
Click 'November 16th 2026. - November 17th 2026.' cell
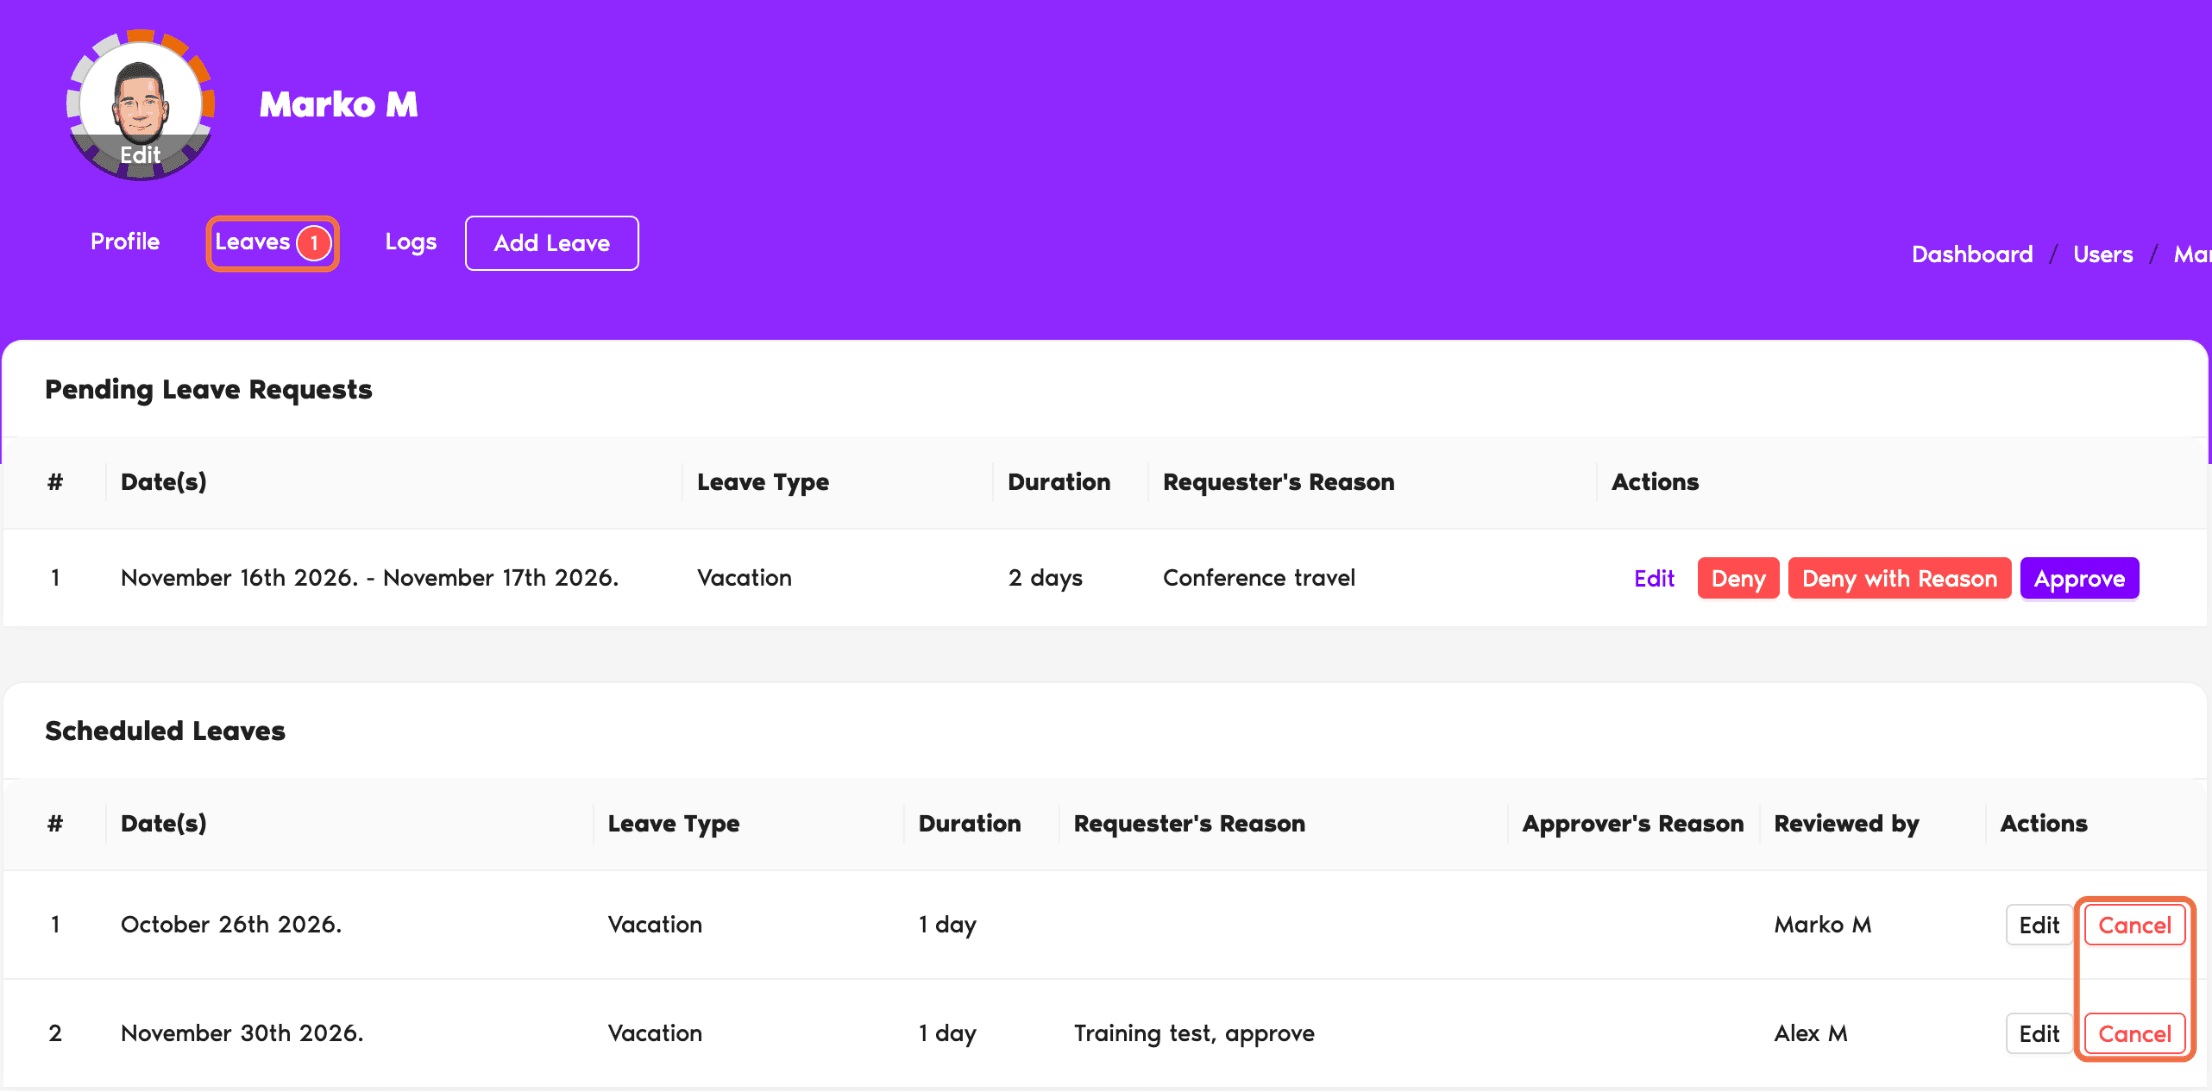click(369, 578)
